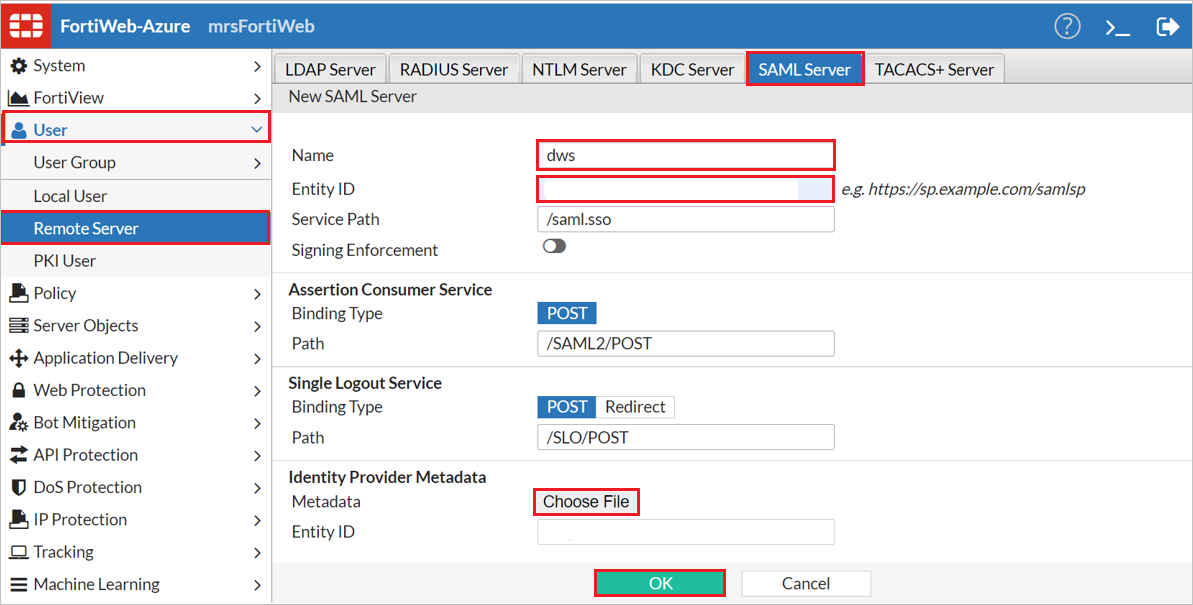Collapse the User menu chevron
This screenshot has height=605, width=1193.
[256, 130]
